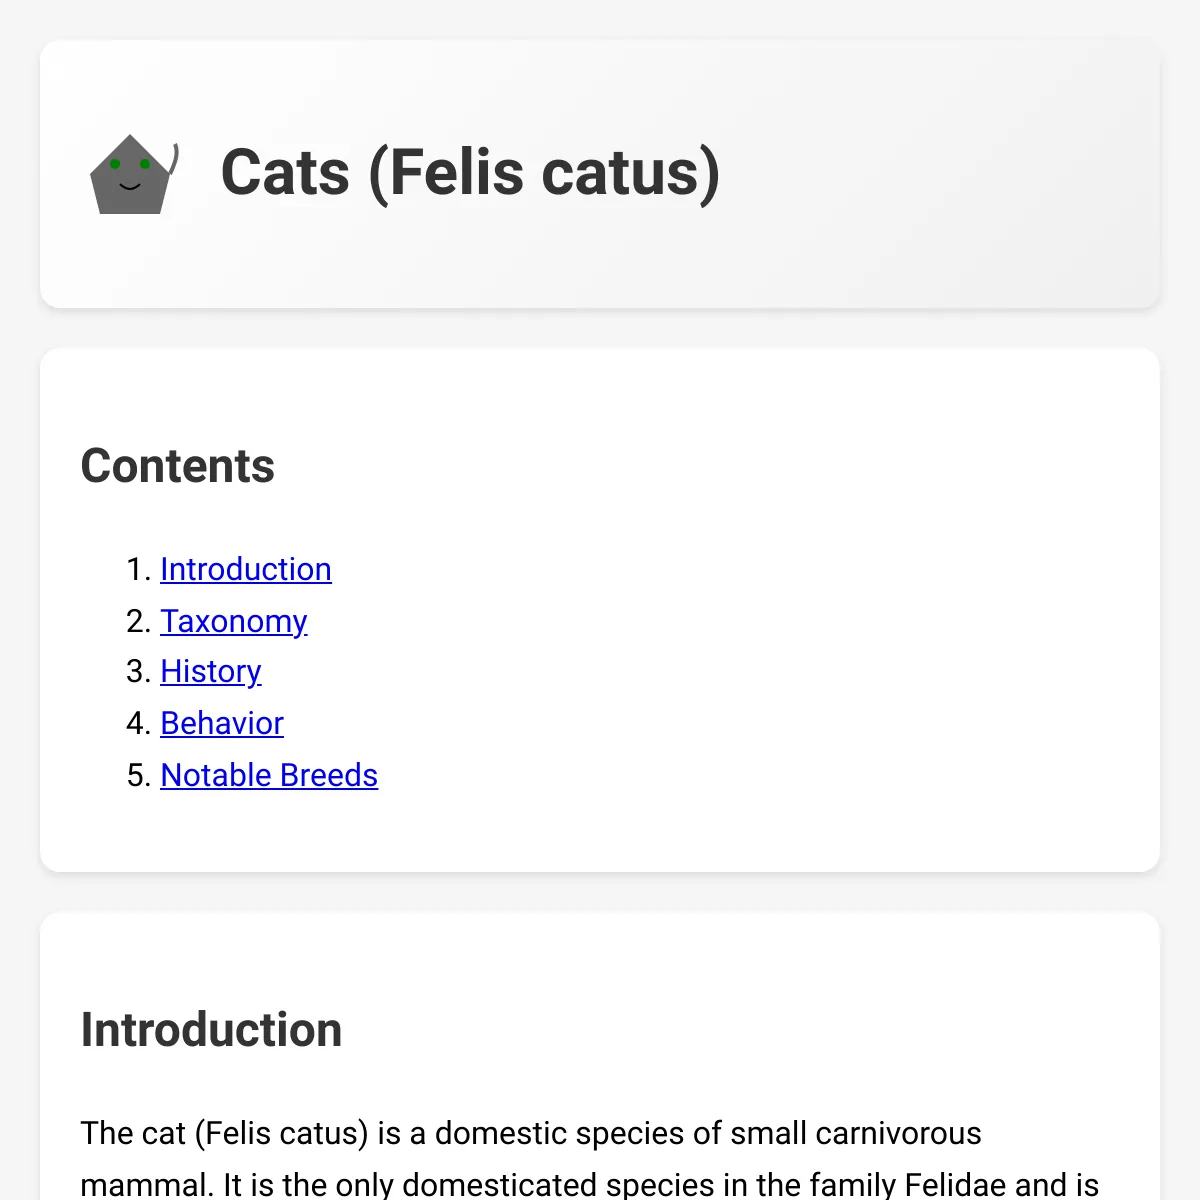The image size is (1200, 1200).
Task: Jump to the Taxonomy section link
Action: coord(234,621)
